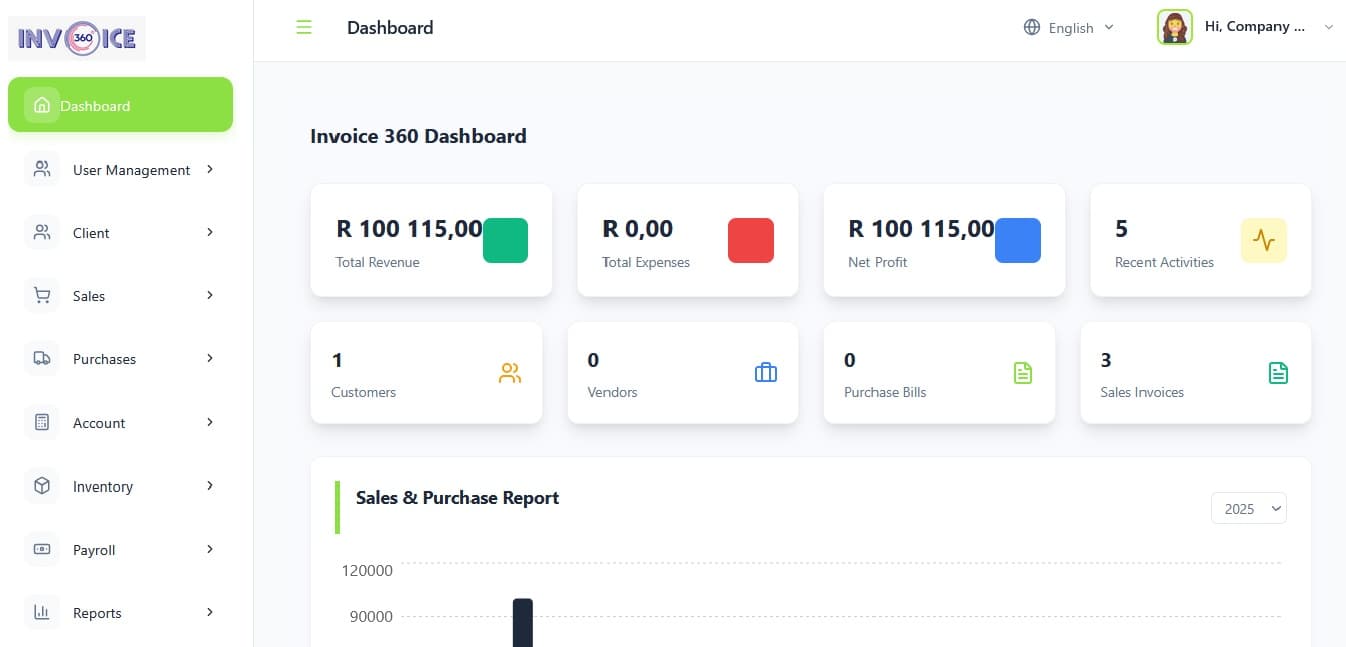Expand the Sales menu chevron
Screen dimensions: 1346x647
coord(209,295)
